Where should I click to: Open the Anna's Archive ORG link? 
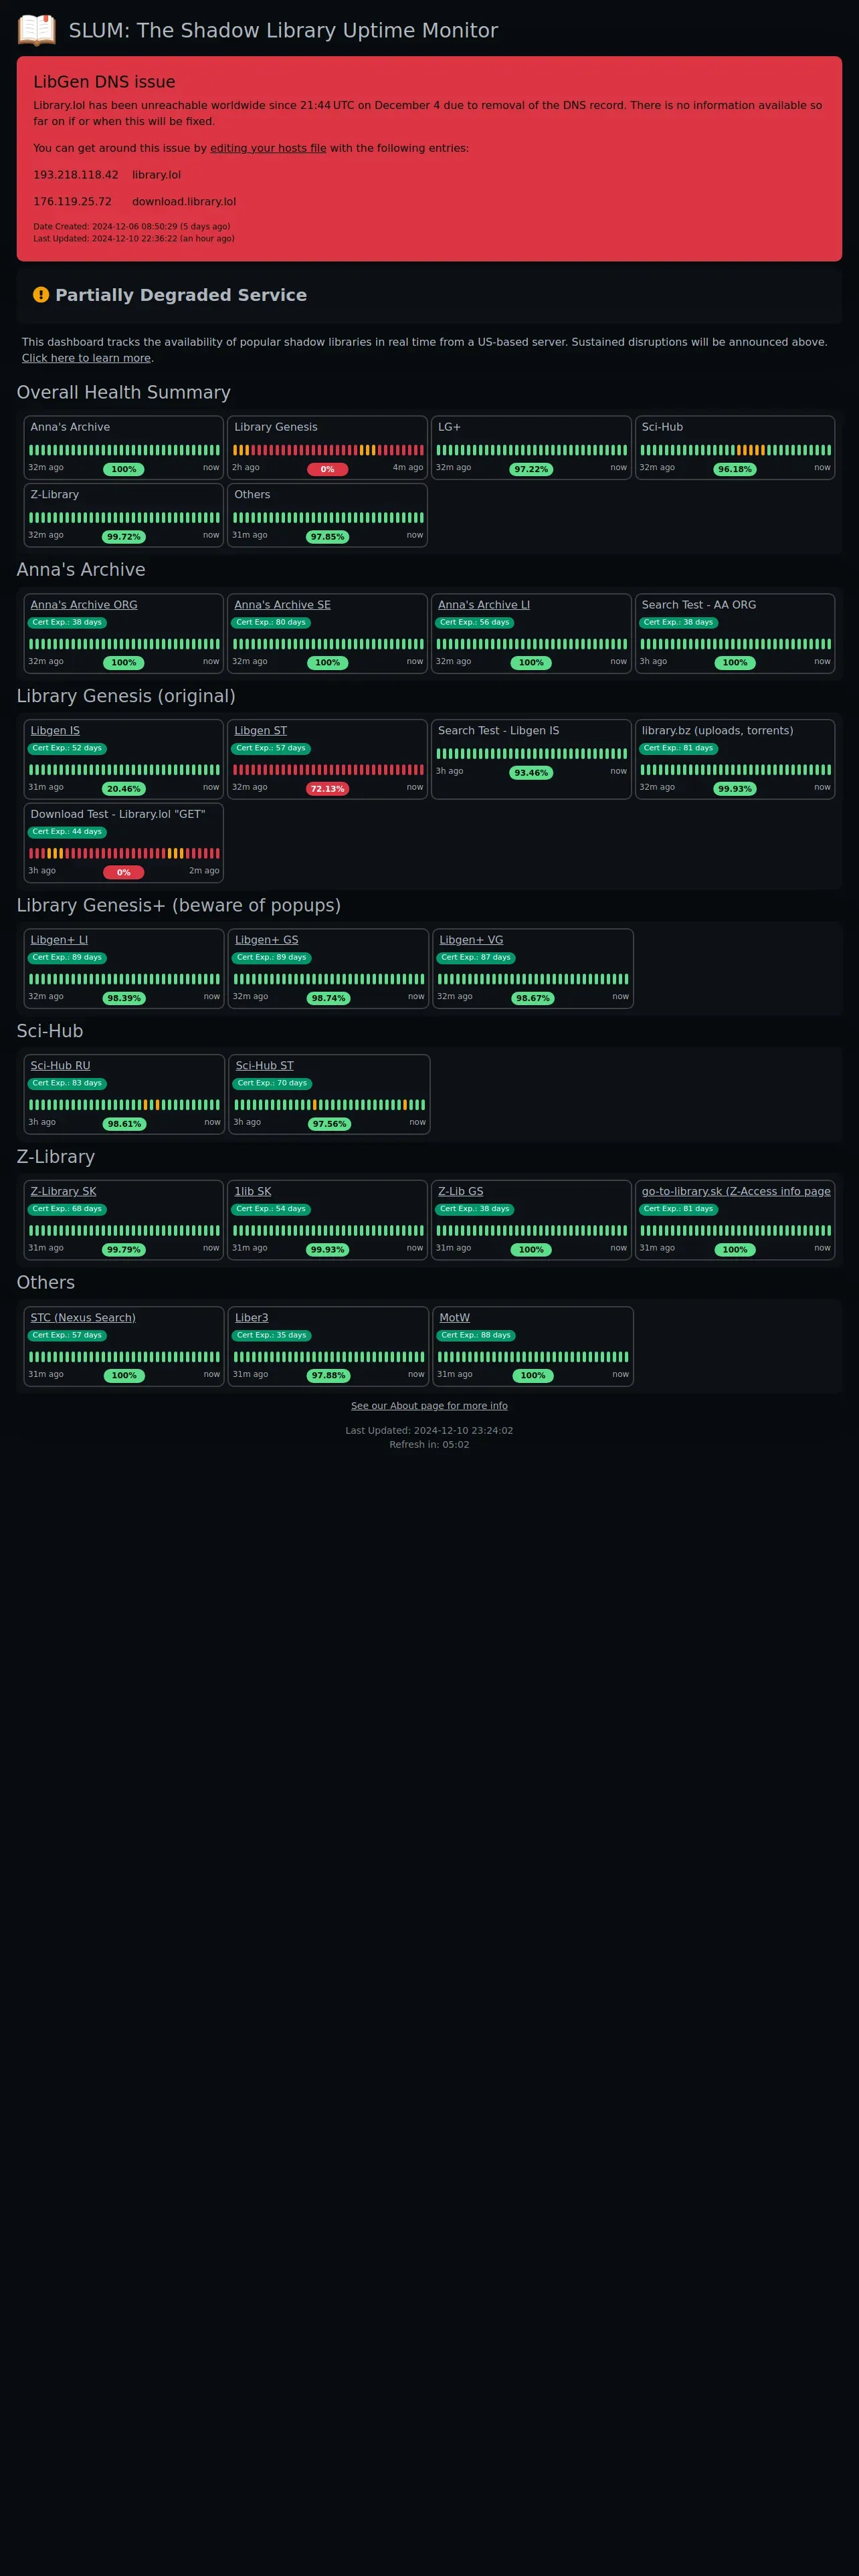click(84, 605)
